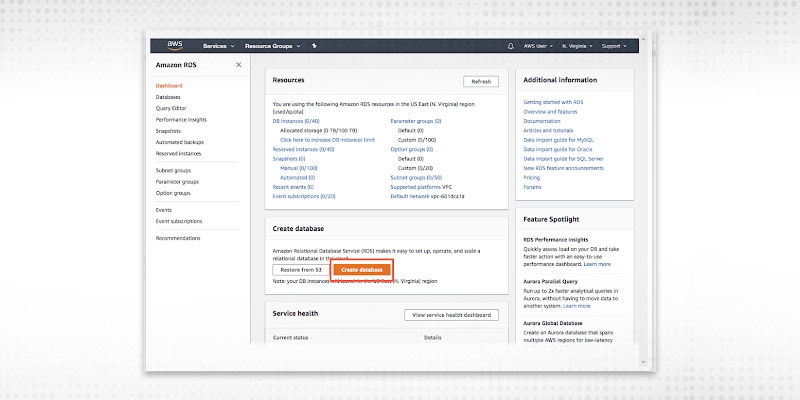Open Subnet groups in the sidebar

coord(173,170)
